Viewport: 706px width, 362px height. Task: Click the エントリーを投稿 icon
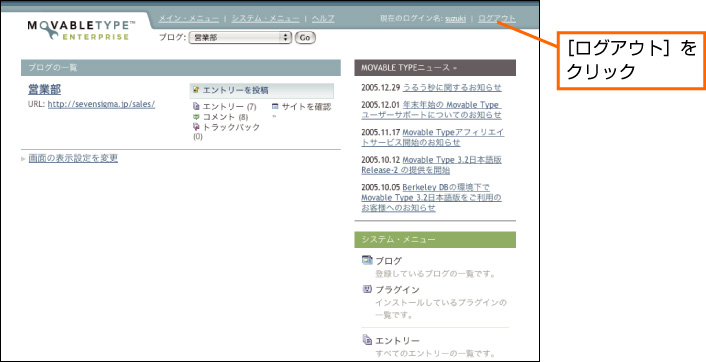point(196,90)
